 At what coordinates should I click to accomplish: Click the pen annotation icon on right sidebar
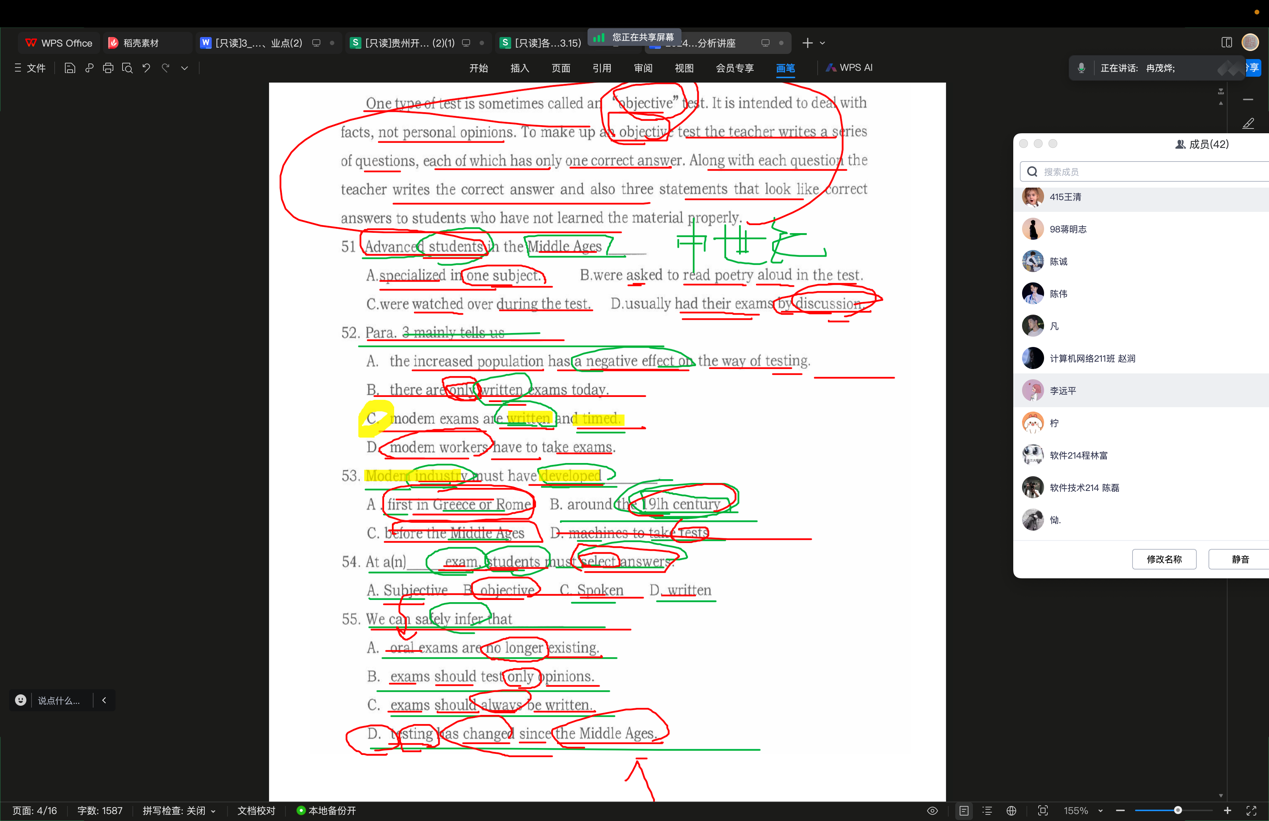tap(1248, 124)
